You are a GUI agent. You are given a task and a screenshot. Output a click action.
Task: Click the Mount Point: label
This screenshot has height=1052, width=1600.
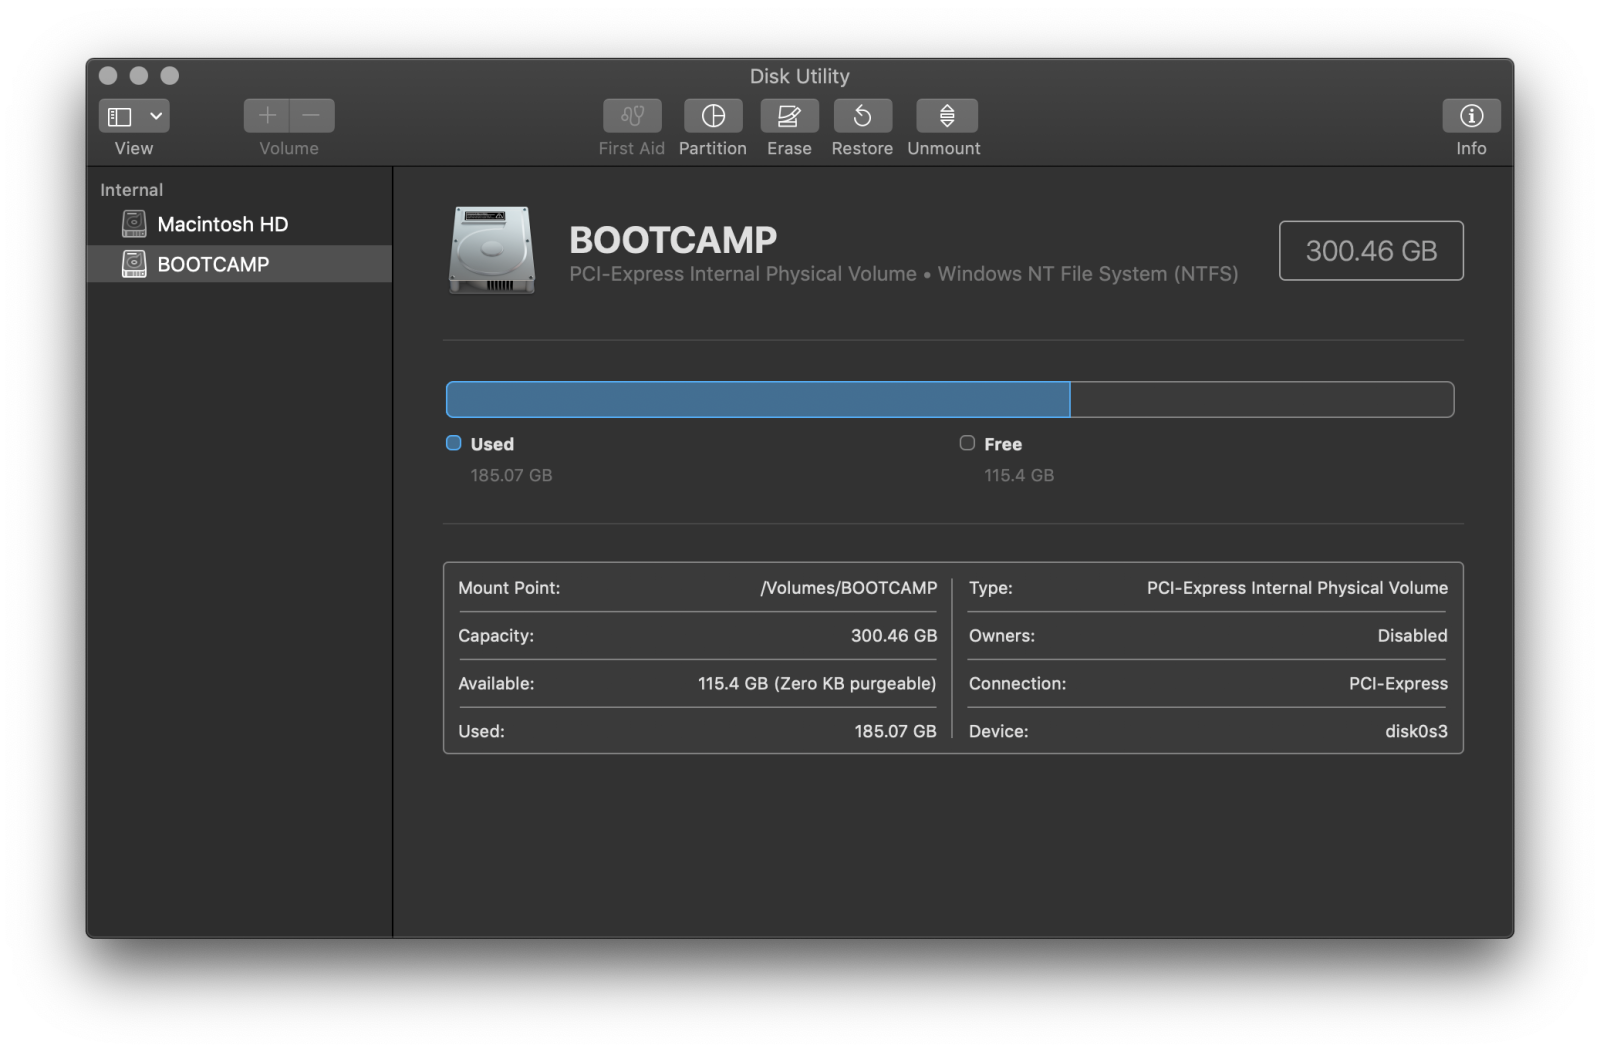(x=509, y=588)
